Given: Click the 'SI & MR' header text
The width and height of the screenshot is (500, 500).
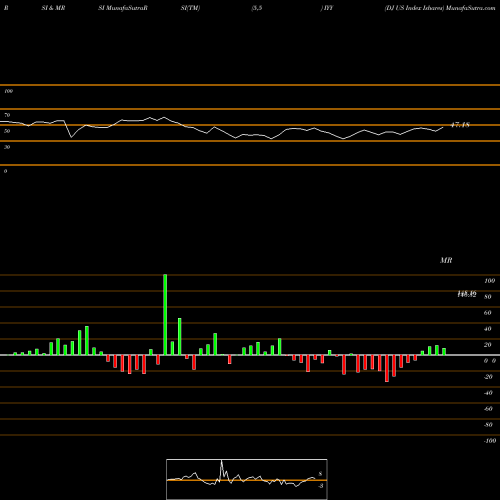Looking at the screenshot, I should coord(53,8).
